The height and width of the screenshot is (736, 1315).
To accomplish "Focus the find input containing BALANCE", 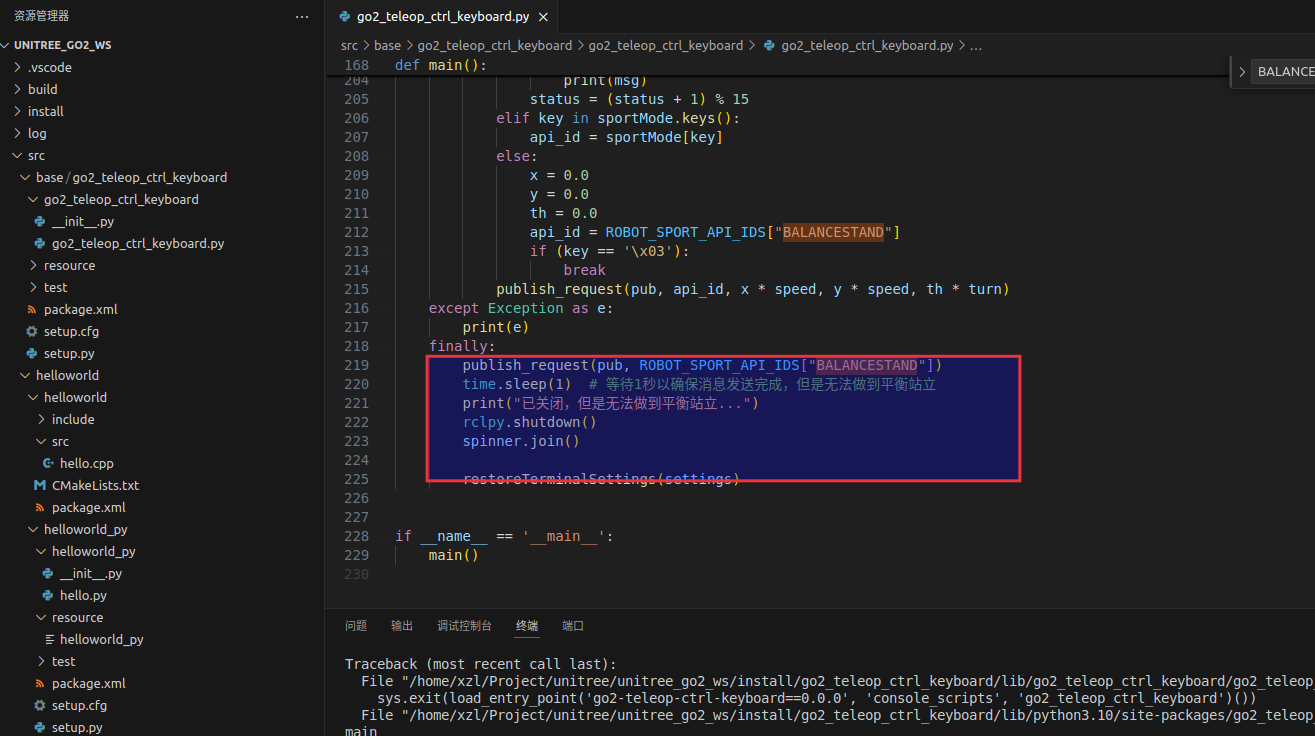I will [1285, 71].
